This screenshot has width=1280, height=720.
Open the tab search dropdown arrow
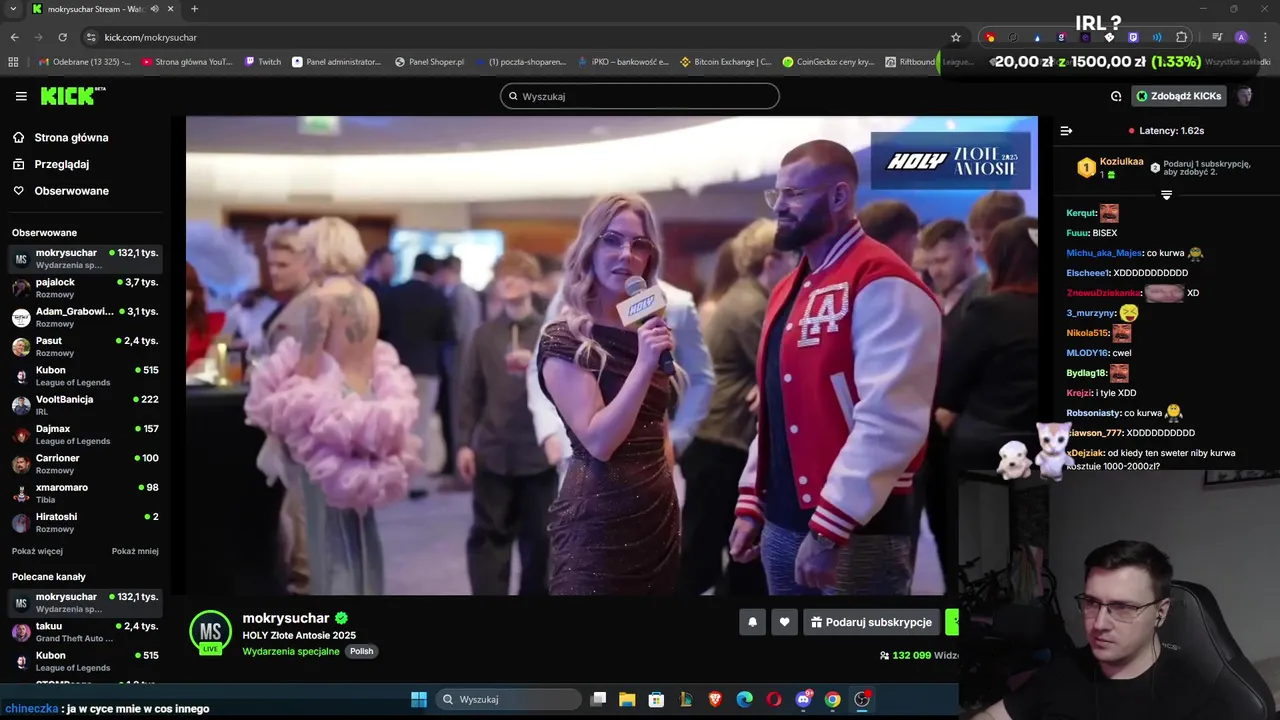pos(12,9)
